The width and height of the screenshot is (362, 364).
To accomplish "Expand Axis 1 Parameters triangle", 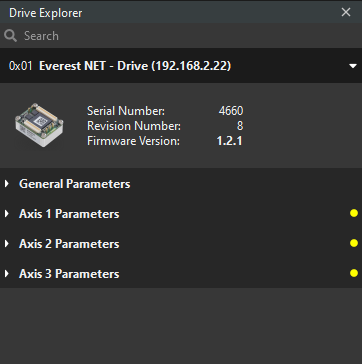I will pyautogui.click(x=7, y=213).
